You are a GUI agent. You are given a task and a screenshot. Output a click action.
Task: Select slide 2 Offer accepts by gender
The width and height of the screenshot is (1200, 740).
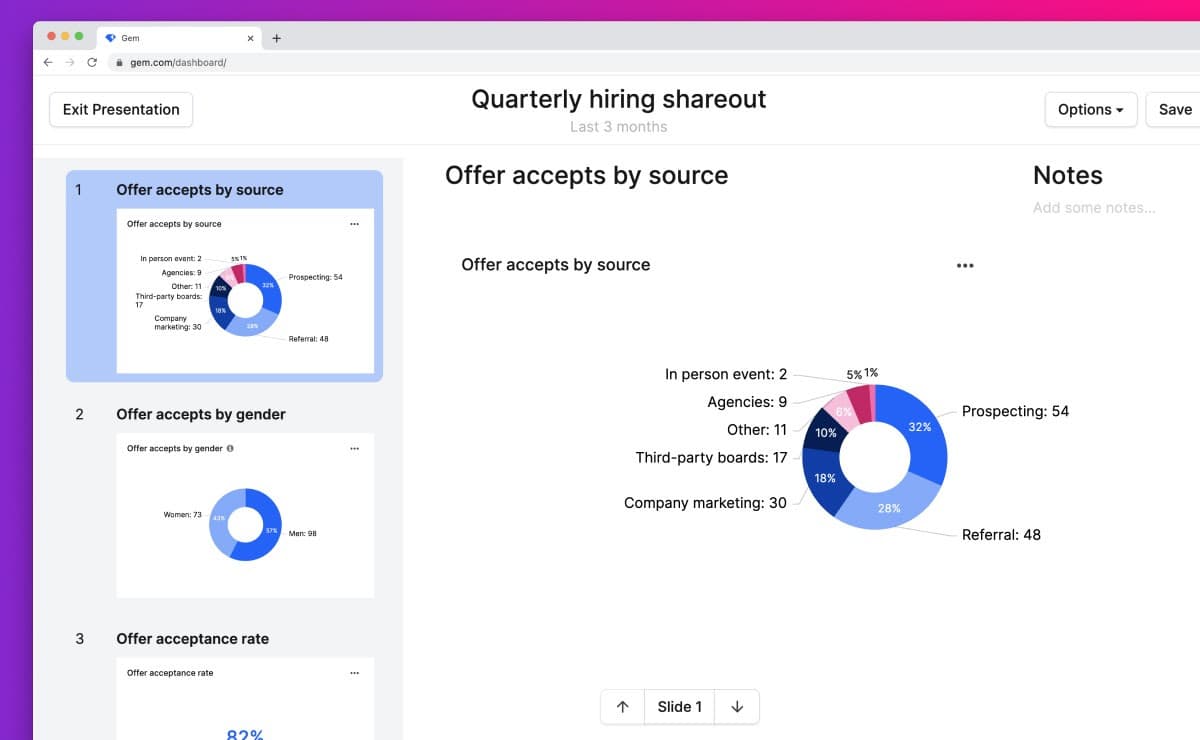click(x=200, y=414)
